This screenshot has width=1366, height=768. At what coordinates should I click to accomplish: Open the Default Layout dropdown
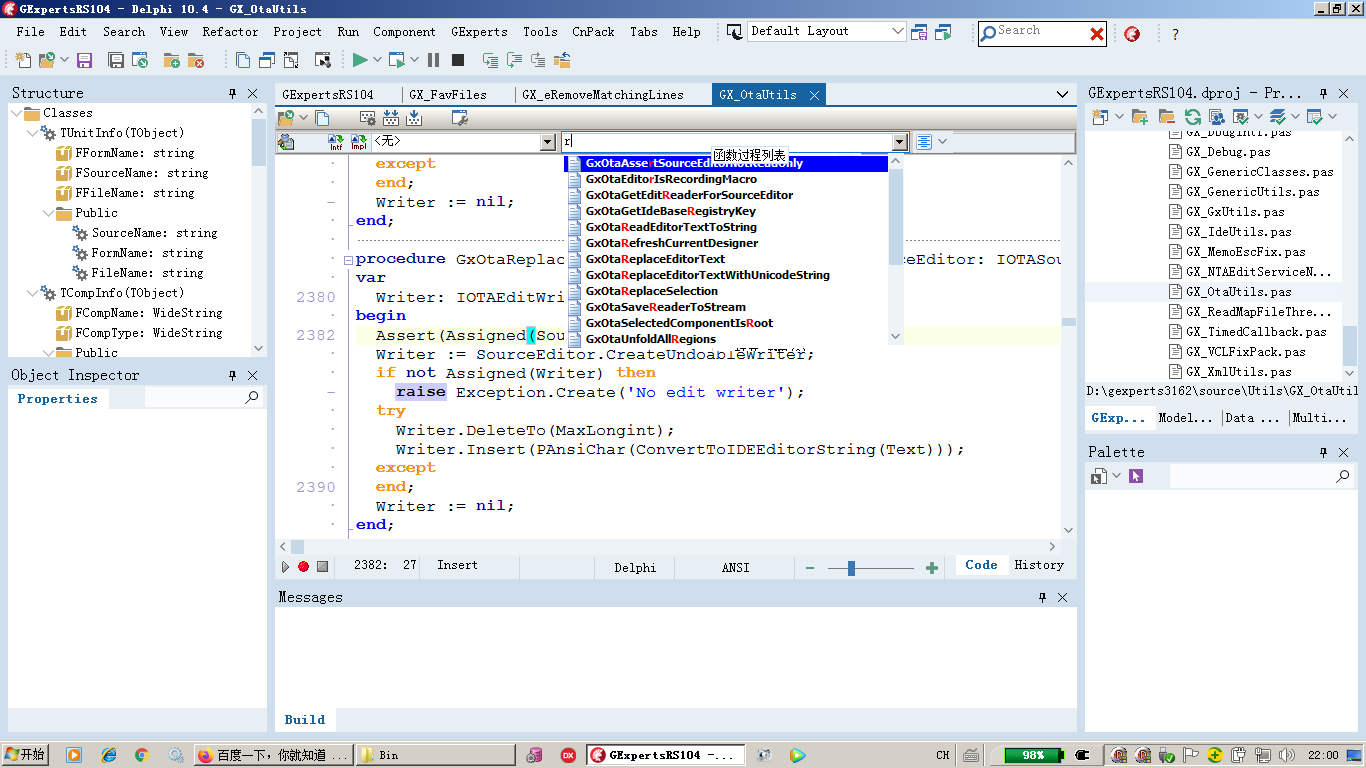pyautogui.click(x=897, y=32)
